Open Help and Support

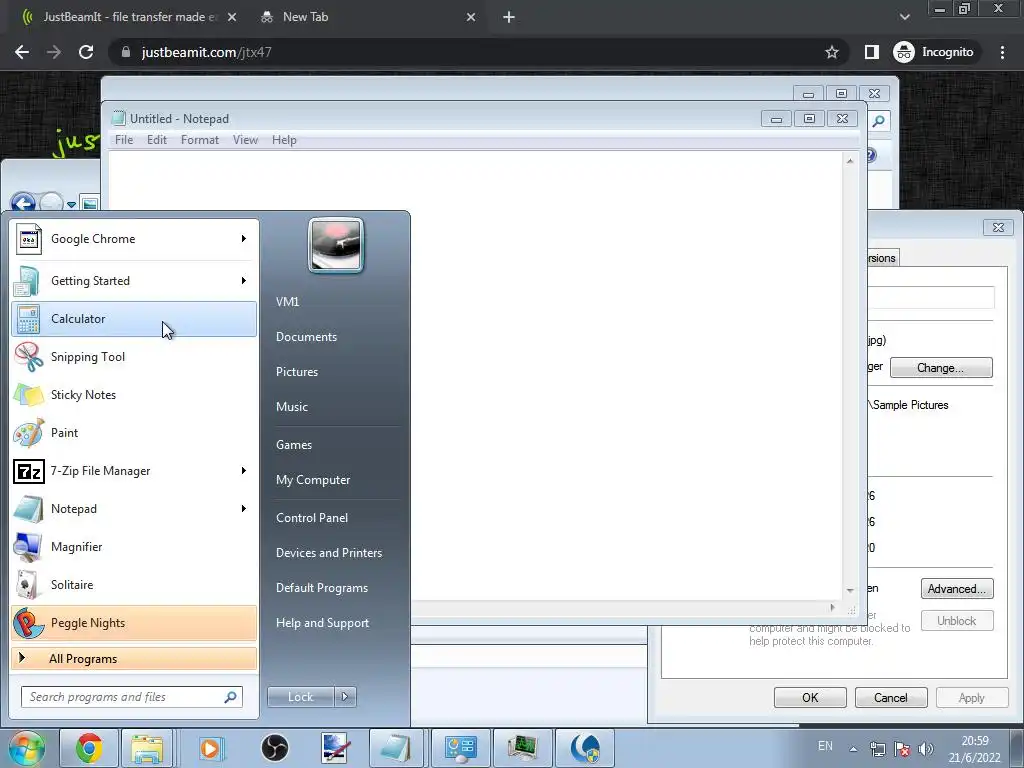[x=323, y=623]
